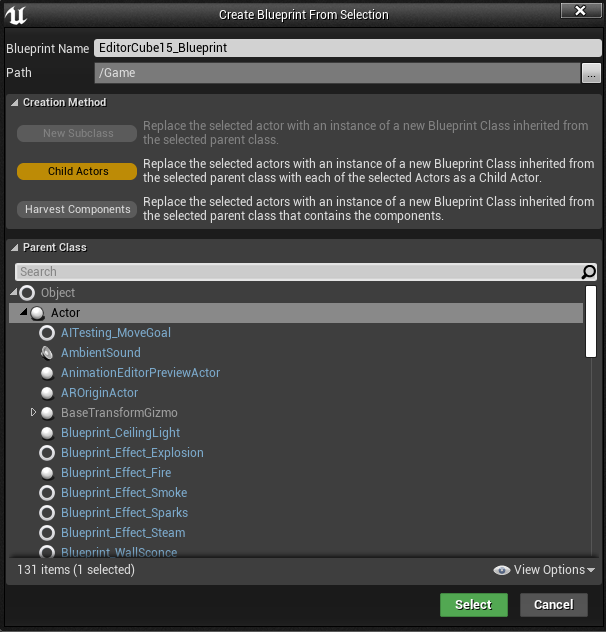Click the /Game path field

(337, 73)
